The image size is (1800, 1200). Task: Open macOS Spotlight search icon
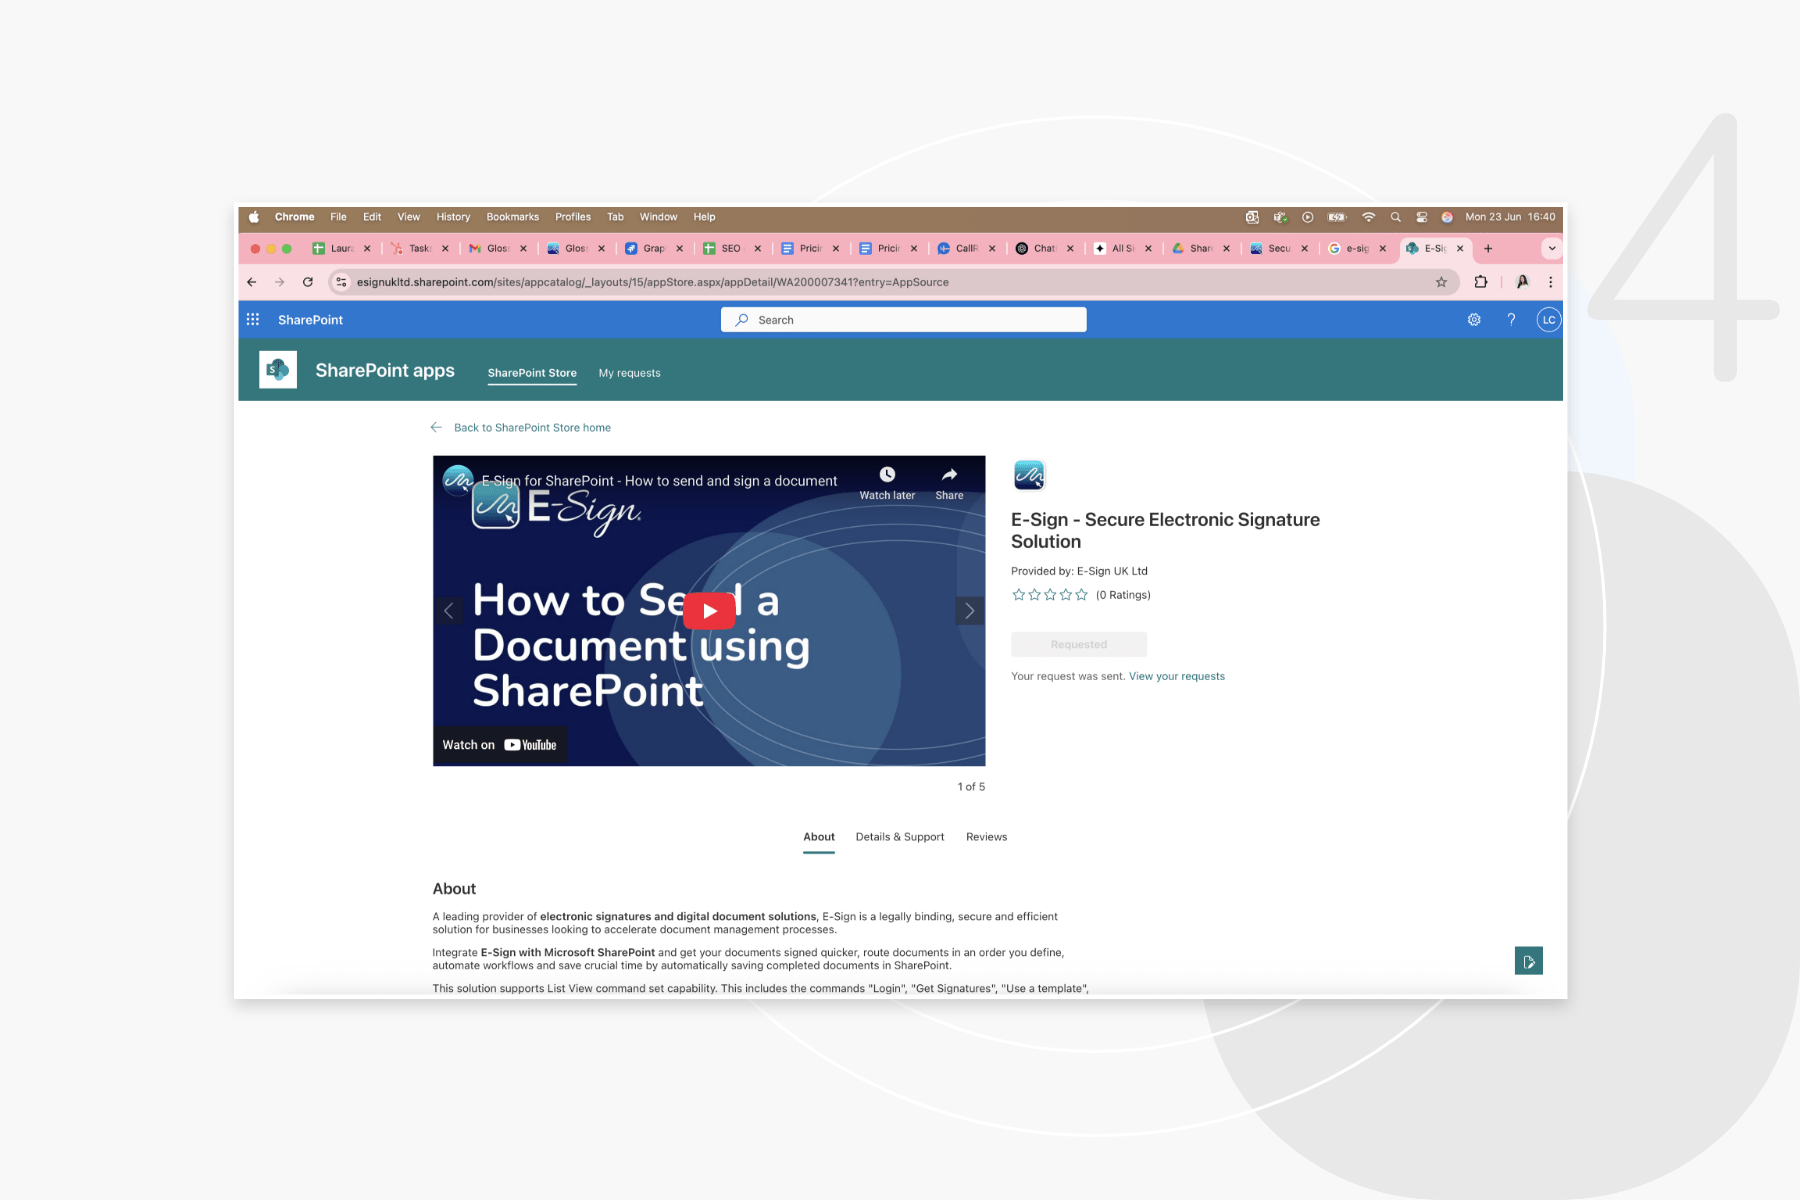1395,217
